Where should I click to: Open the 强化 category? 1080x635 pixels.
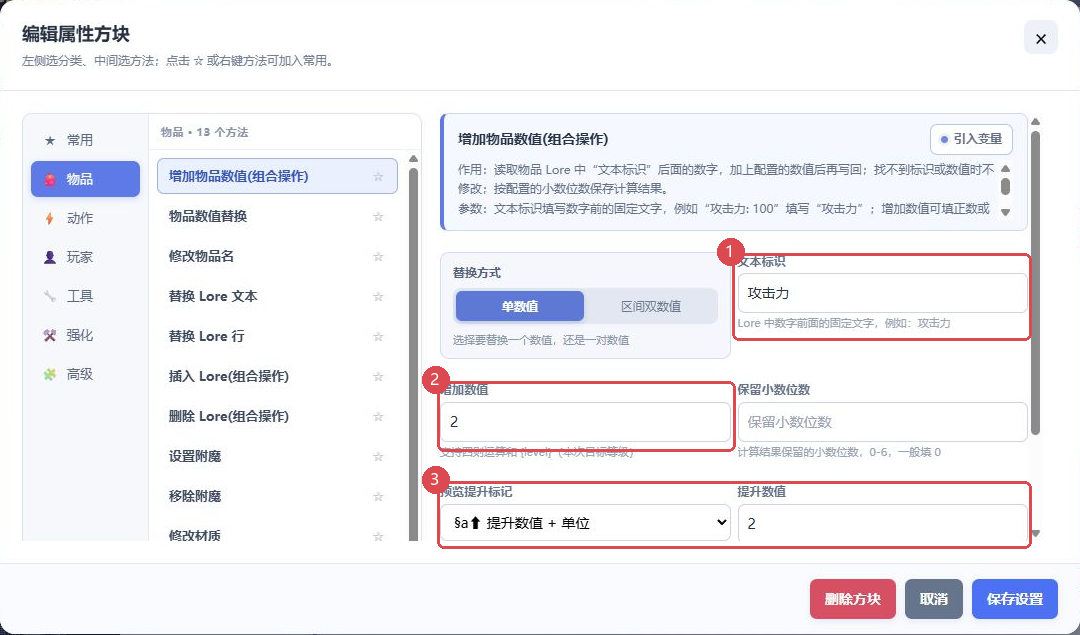pos(85,335)
